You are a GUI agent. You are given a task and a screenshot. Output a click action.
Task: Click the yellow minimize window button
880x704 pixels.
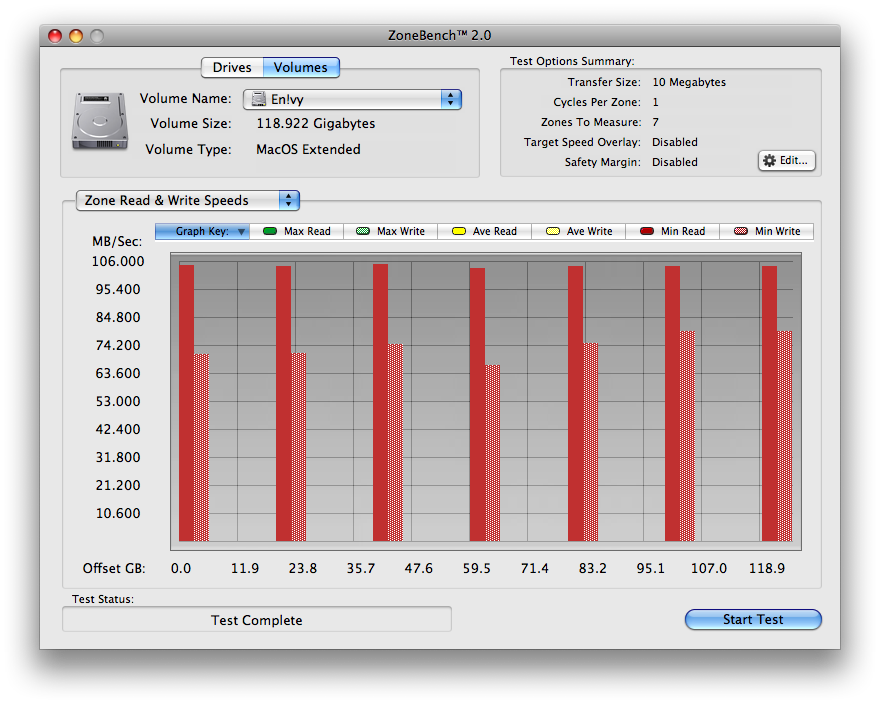76,36
